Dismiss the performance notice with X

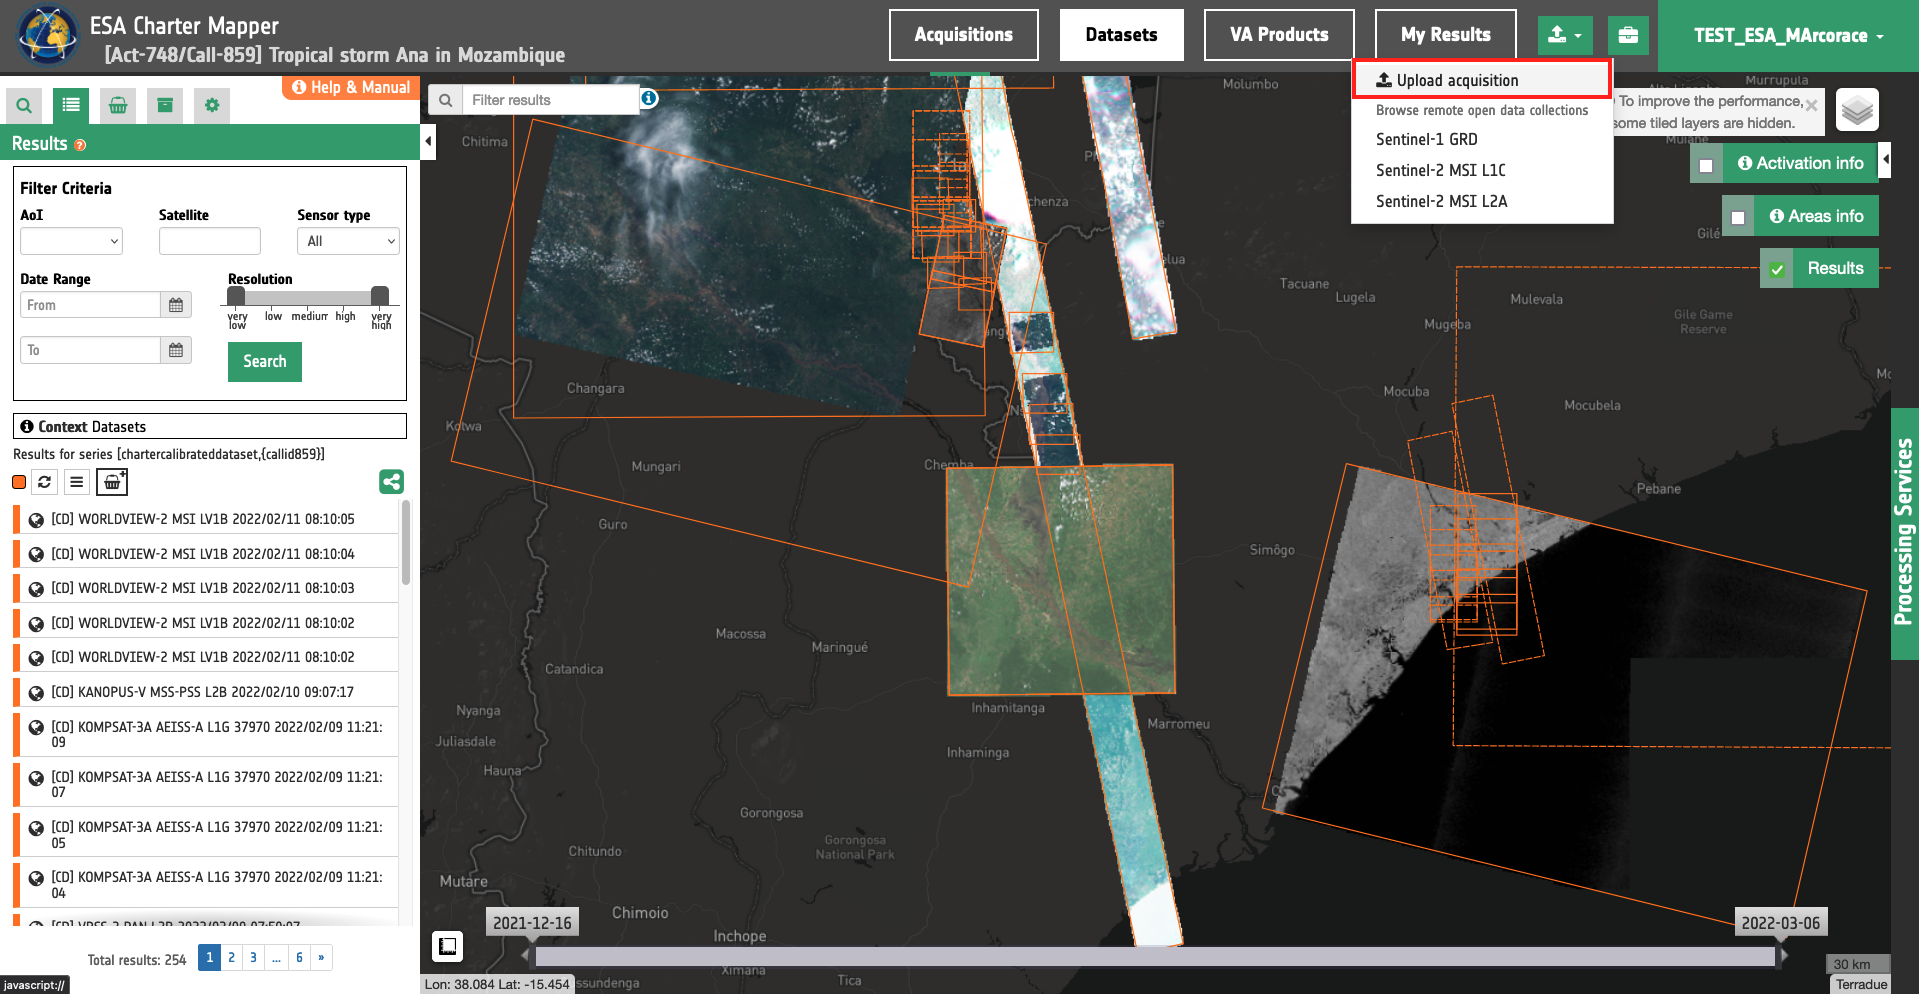pyautogui.click(x=1811, y=105)
